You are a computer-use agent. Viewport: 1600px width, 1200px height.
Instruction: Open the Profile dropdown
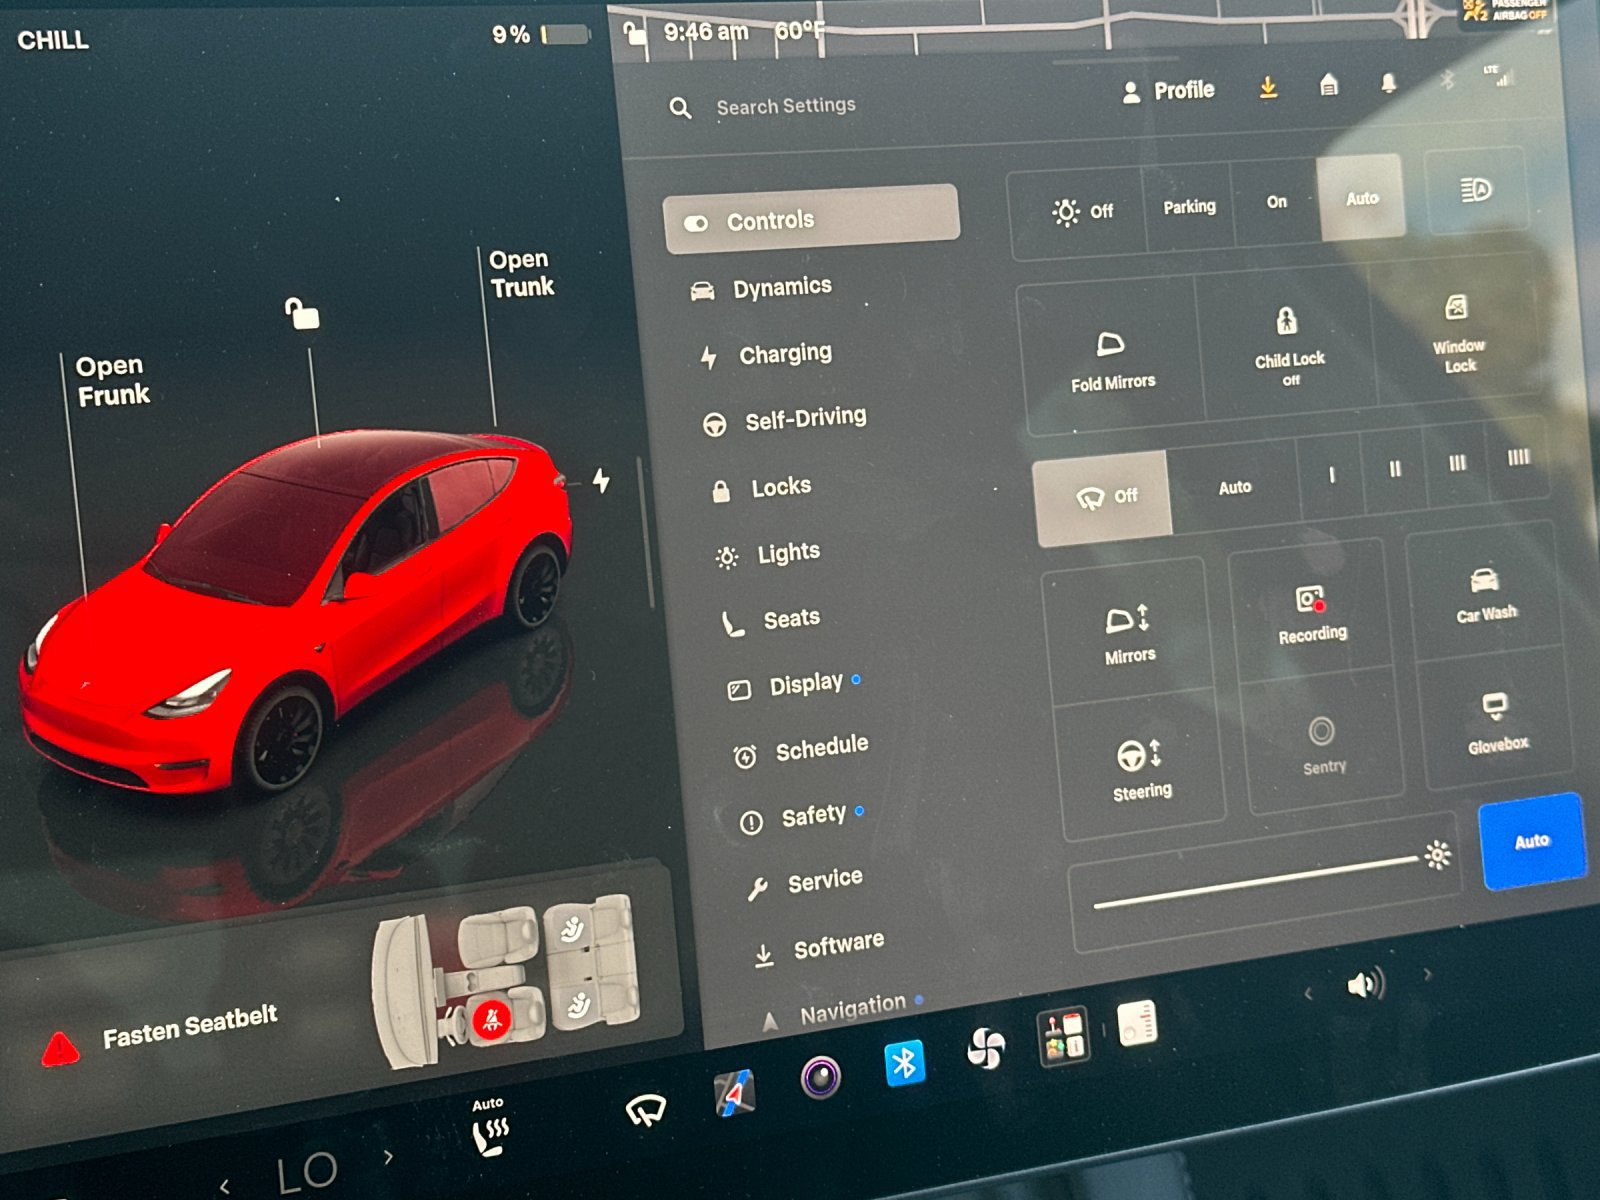(x=1168, y=91)
